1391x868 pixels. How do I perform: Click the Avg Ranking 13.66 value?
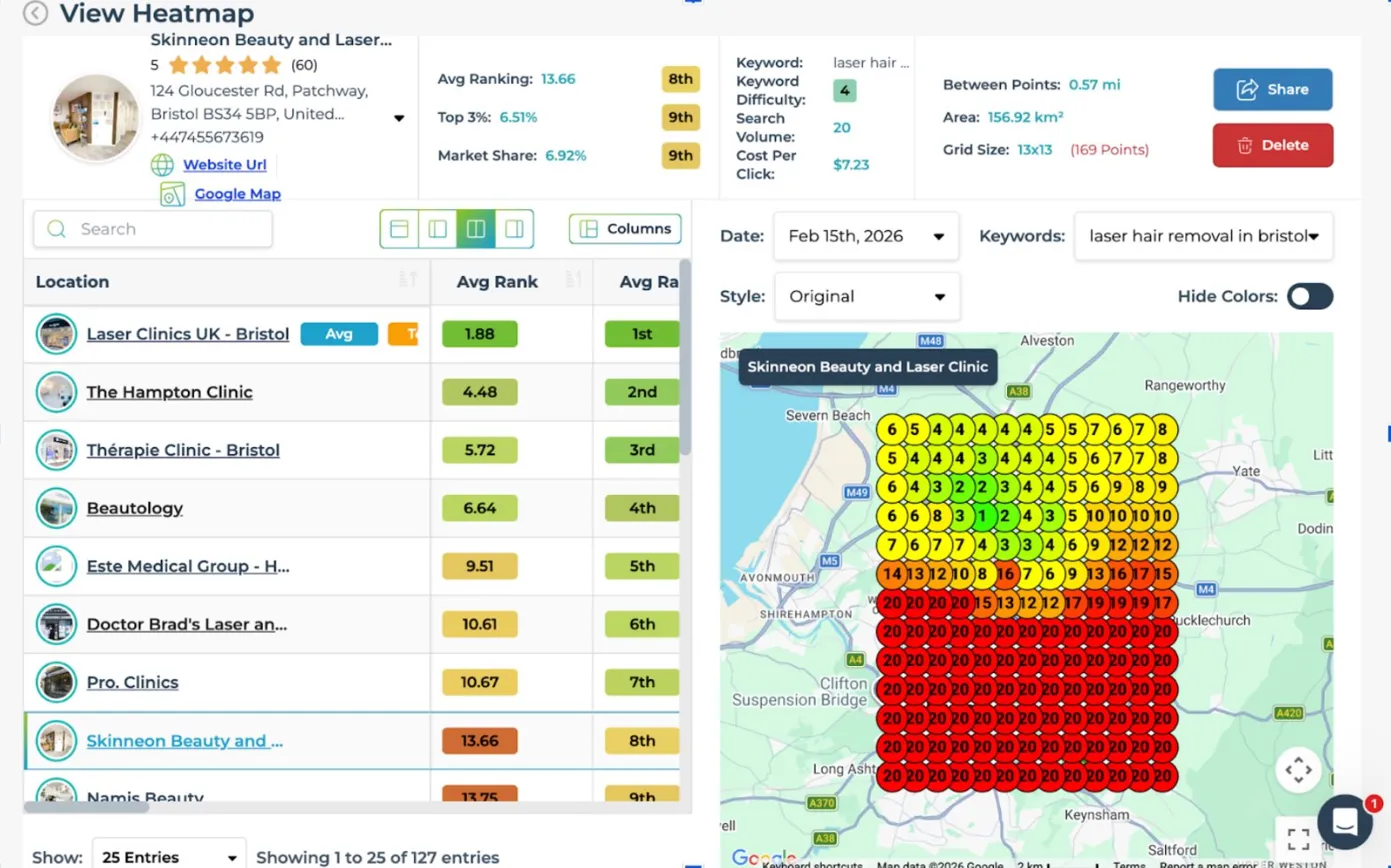(558, 79)
